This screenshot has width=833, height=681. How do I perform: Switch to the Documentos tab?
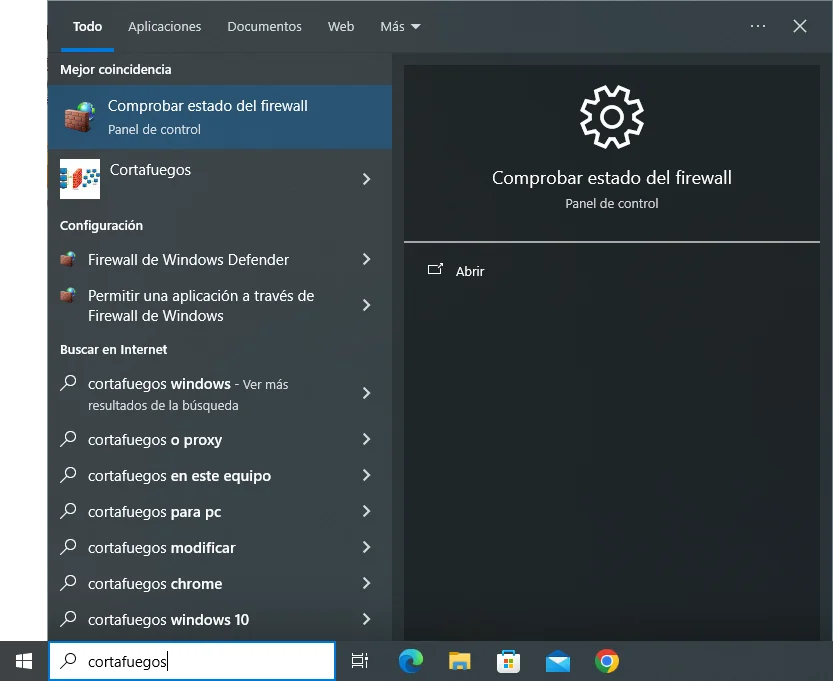(x=264, y=26)
